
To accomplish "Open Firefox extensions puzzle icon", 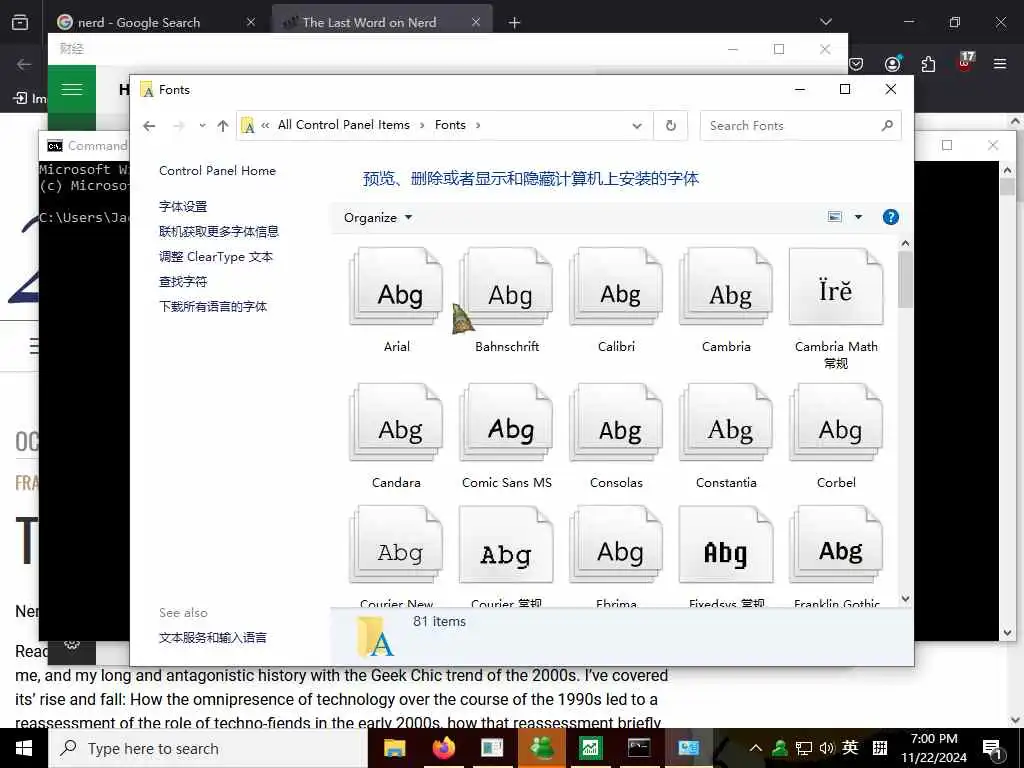I will click(928, 64).
